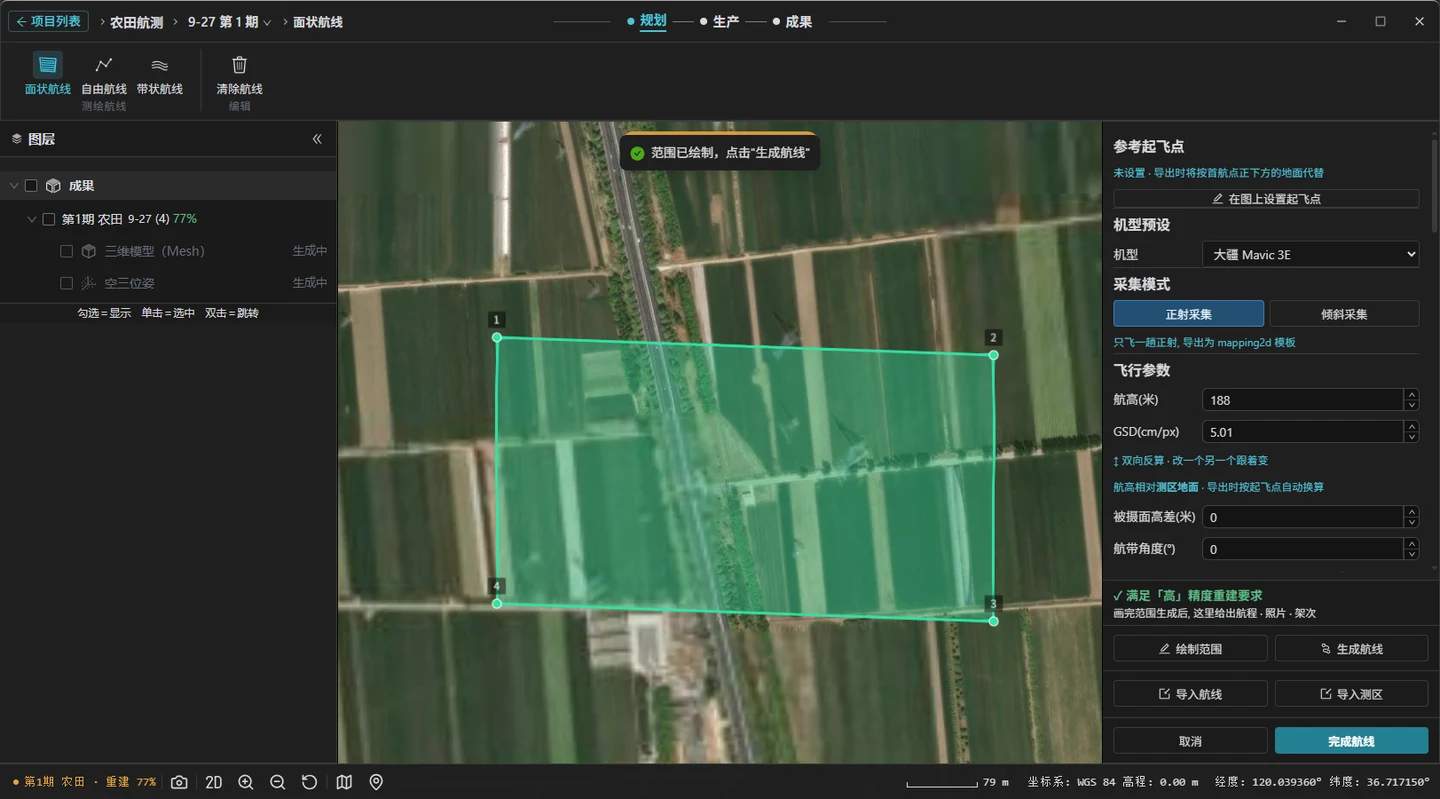The height and width of the screenshot is (799, 1440).
Task: Toggle the 2D view mode button
Action: 213,782
